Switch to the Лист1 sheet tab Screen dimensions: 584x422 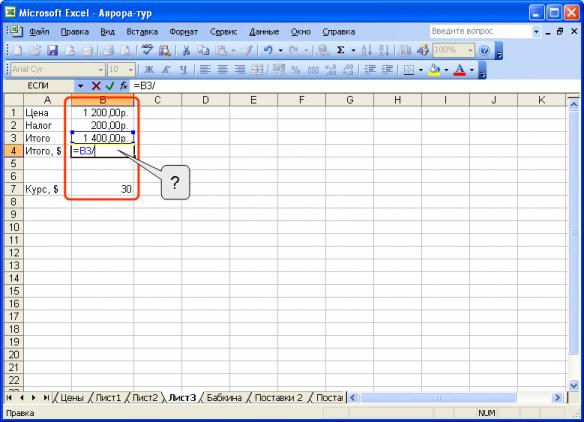(108, 398)
